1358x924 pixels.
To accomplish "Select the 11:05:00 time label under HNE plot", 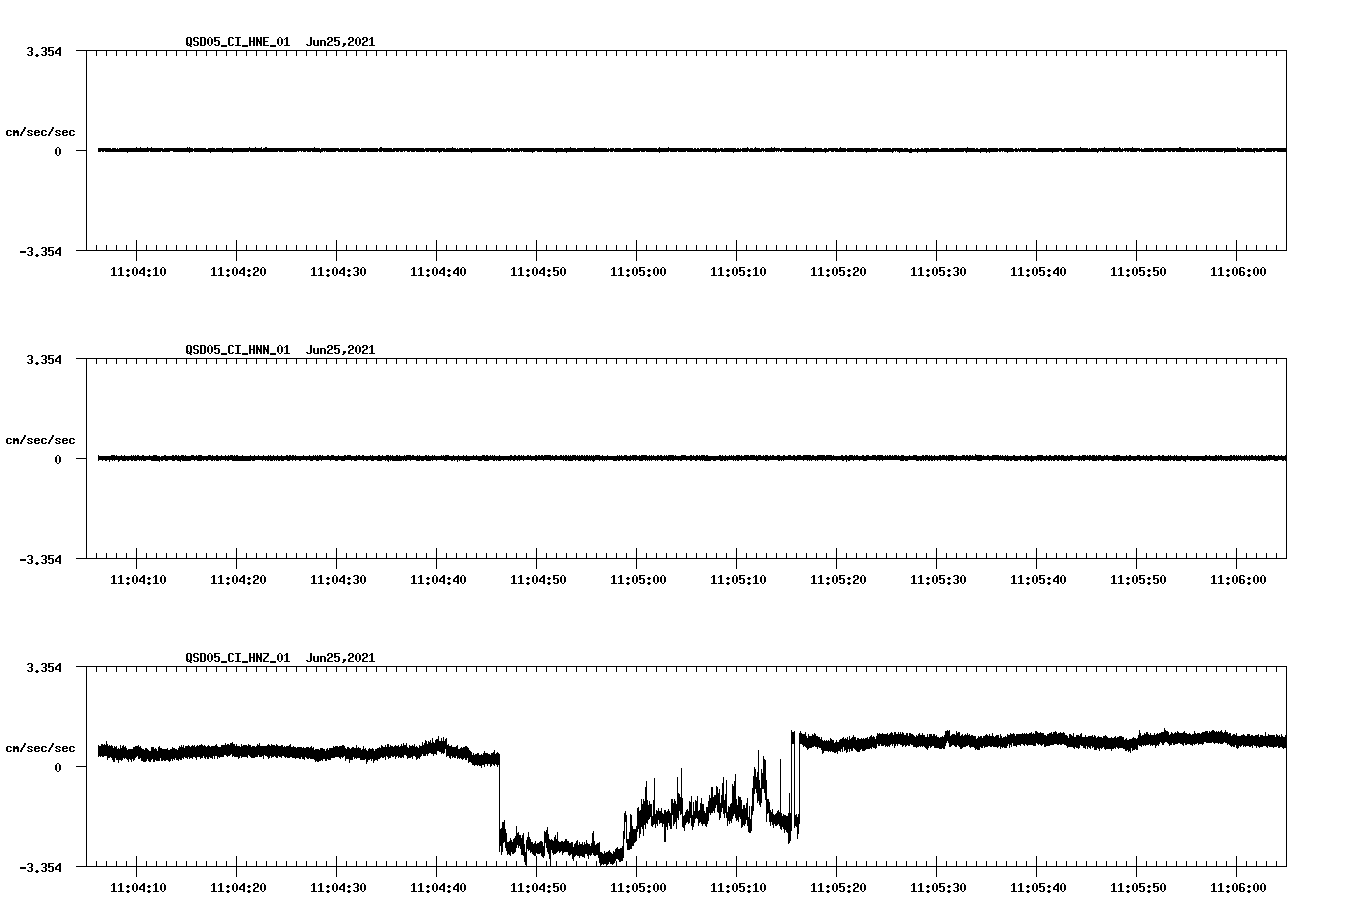I will [638, 272].
